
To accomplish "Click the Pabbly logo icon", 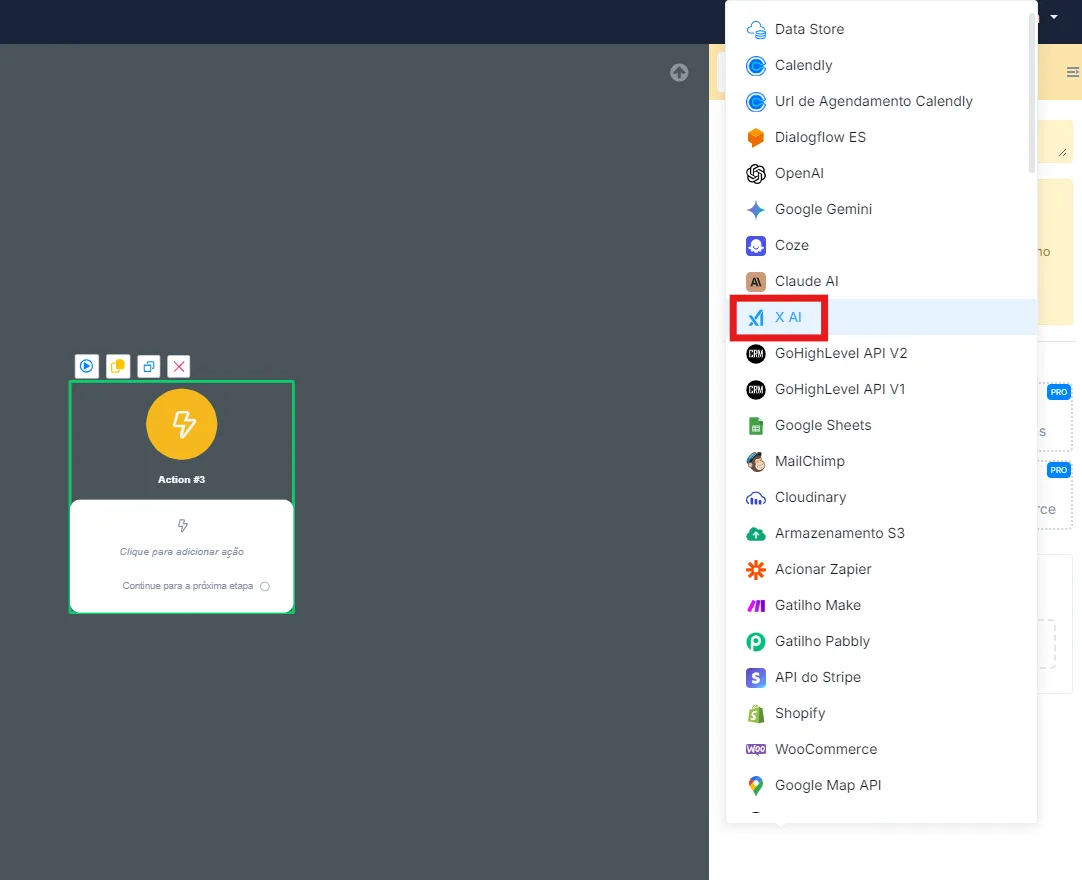I will (x=756, y=642).
